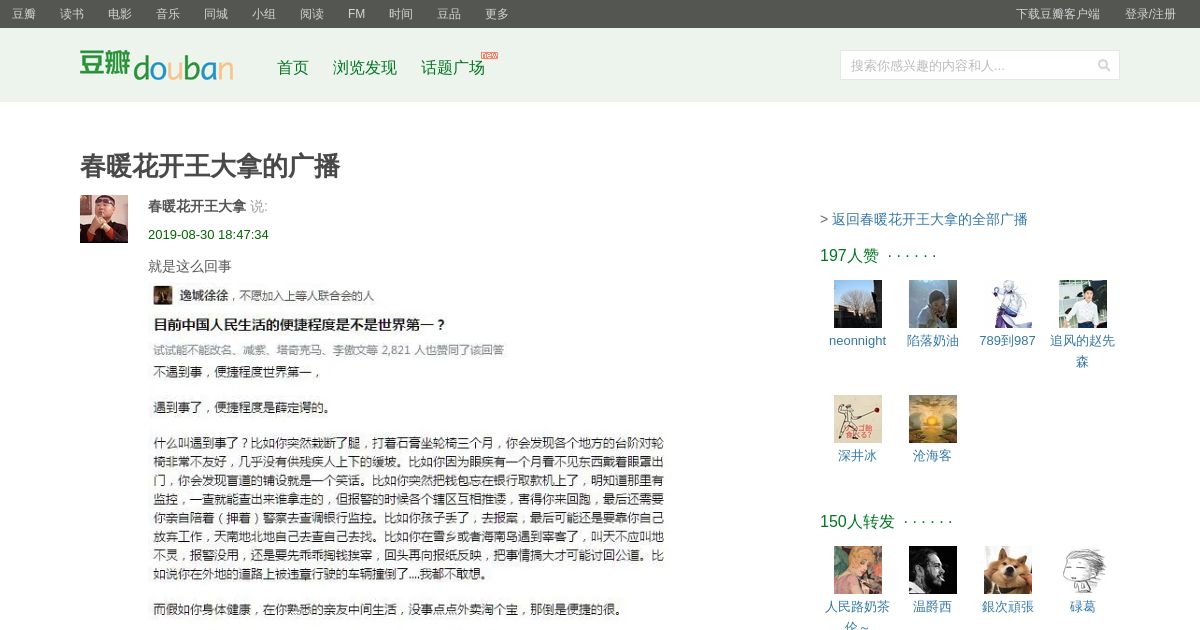The width and height of the screenshot is (1200, 630).
Task: Open 春暖花开王大拿's profile avatar
Action: tap(104, 219)
